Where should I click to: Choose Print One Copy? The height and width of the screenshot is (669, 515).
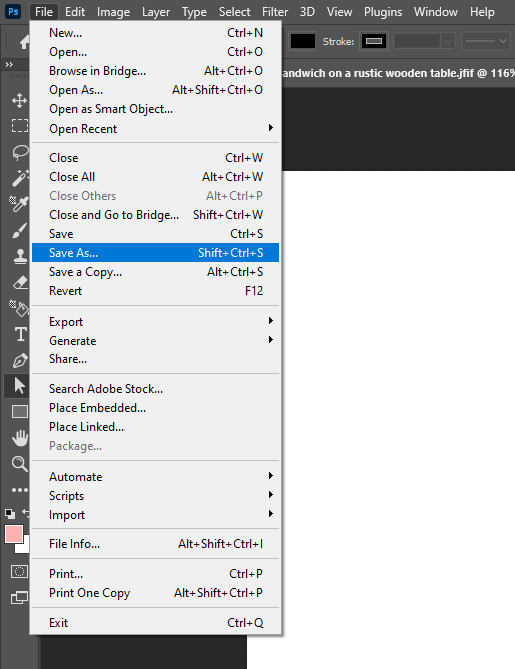pos(155,593)
